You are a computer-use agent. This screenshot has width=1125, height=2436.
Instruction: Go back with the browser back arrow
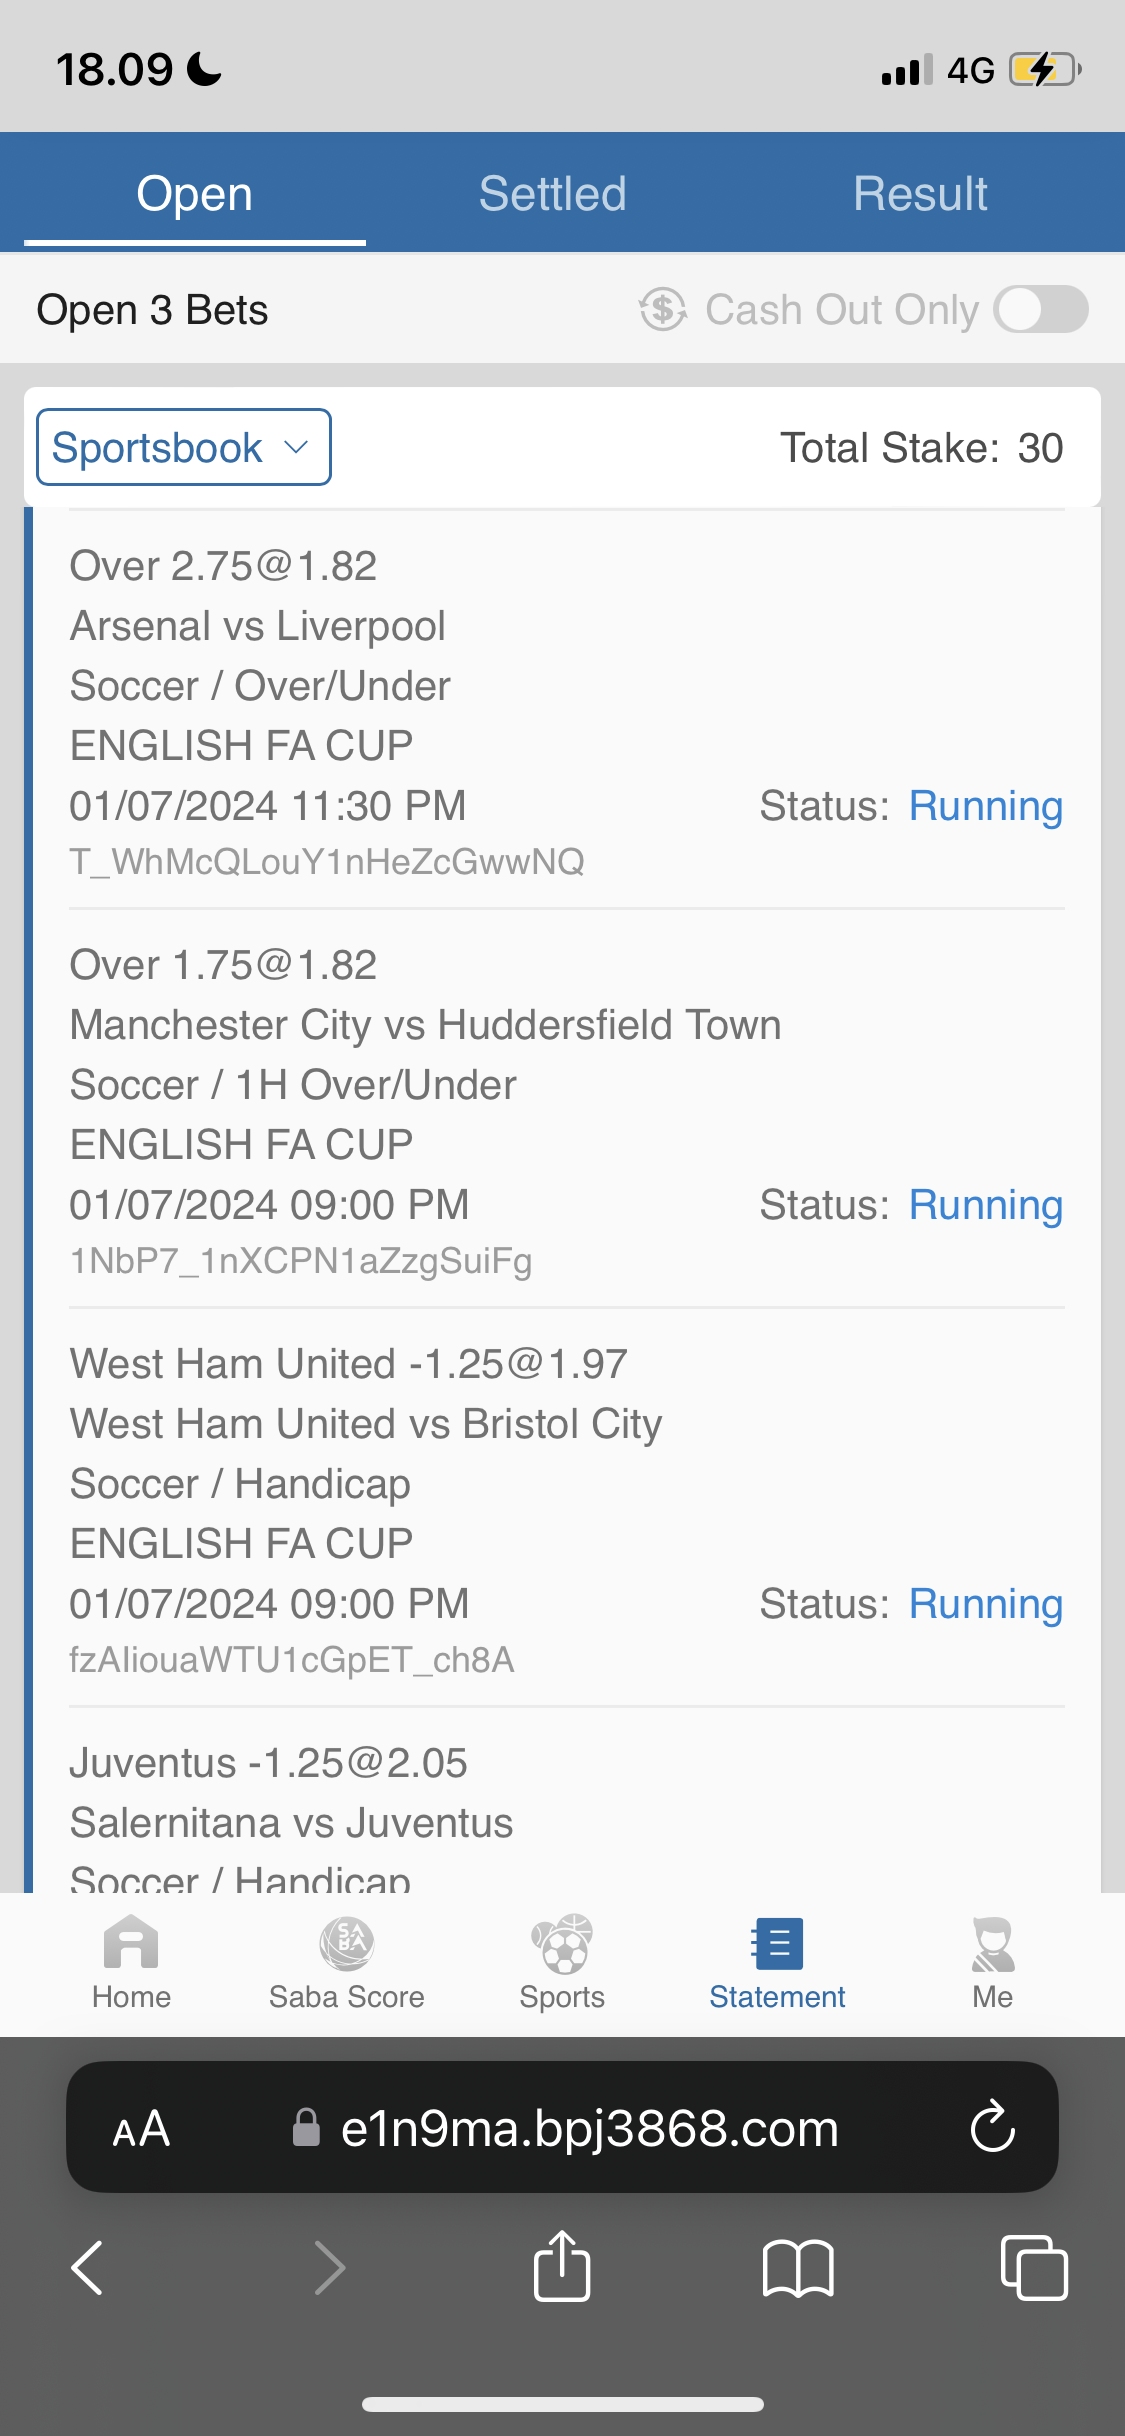pos(88,2267)
